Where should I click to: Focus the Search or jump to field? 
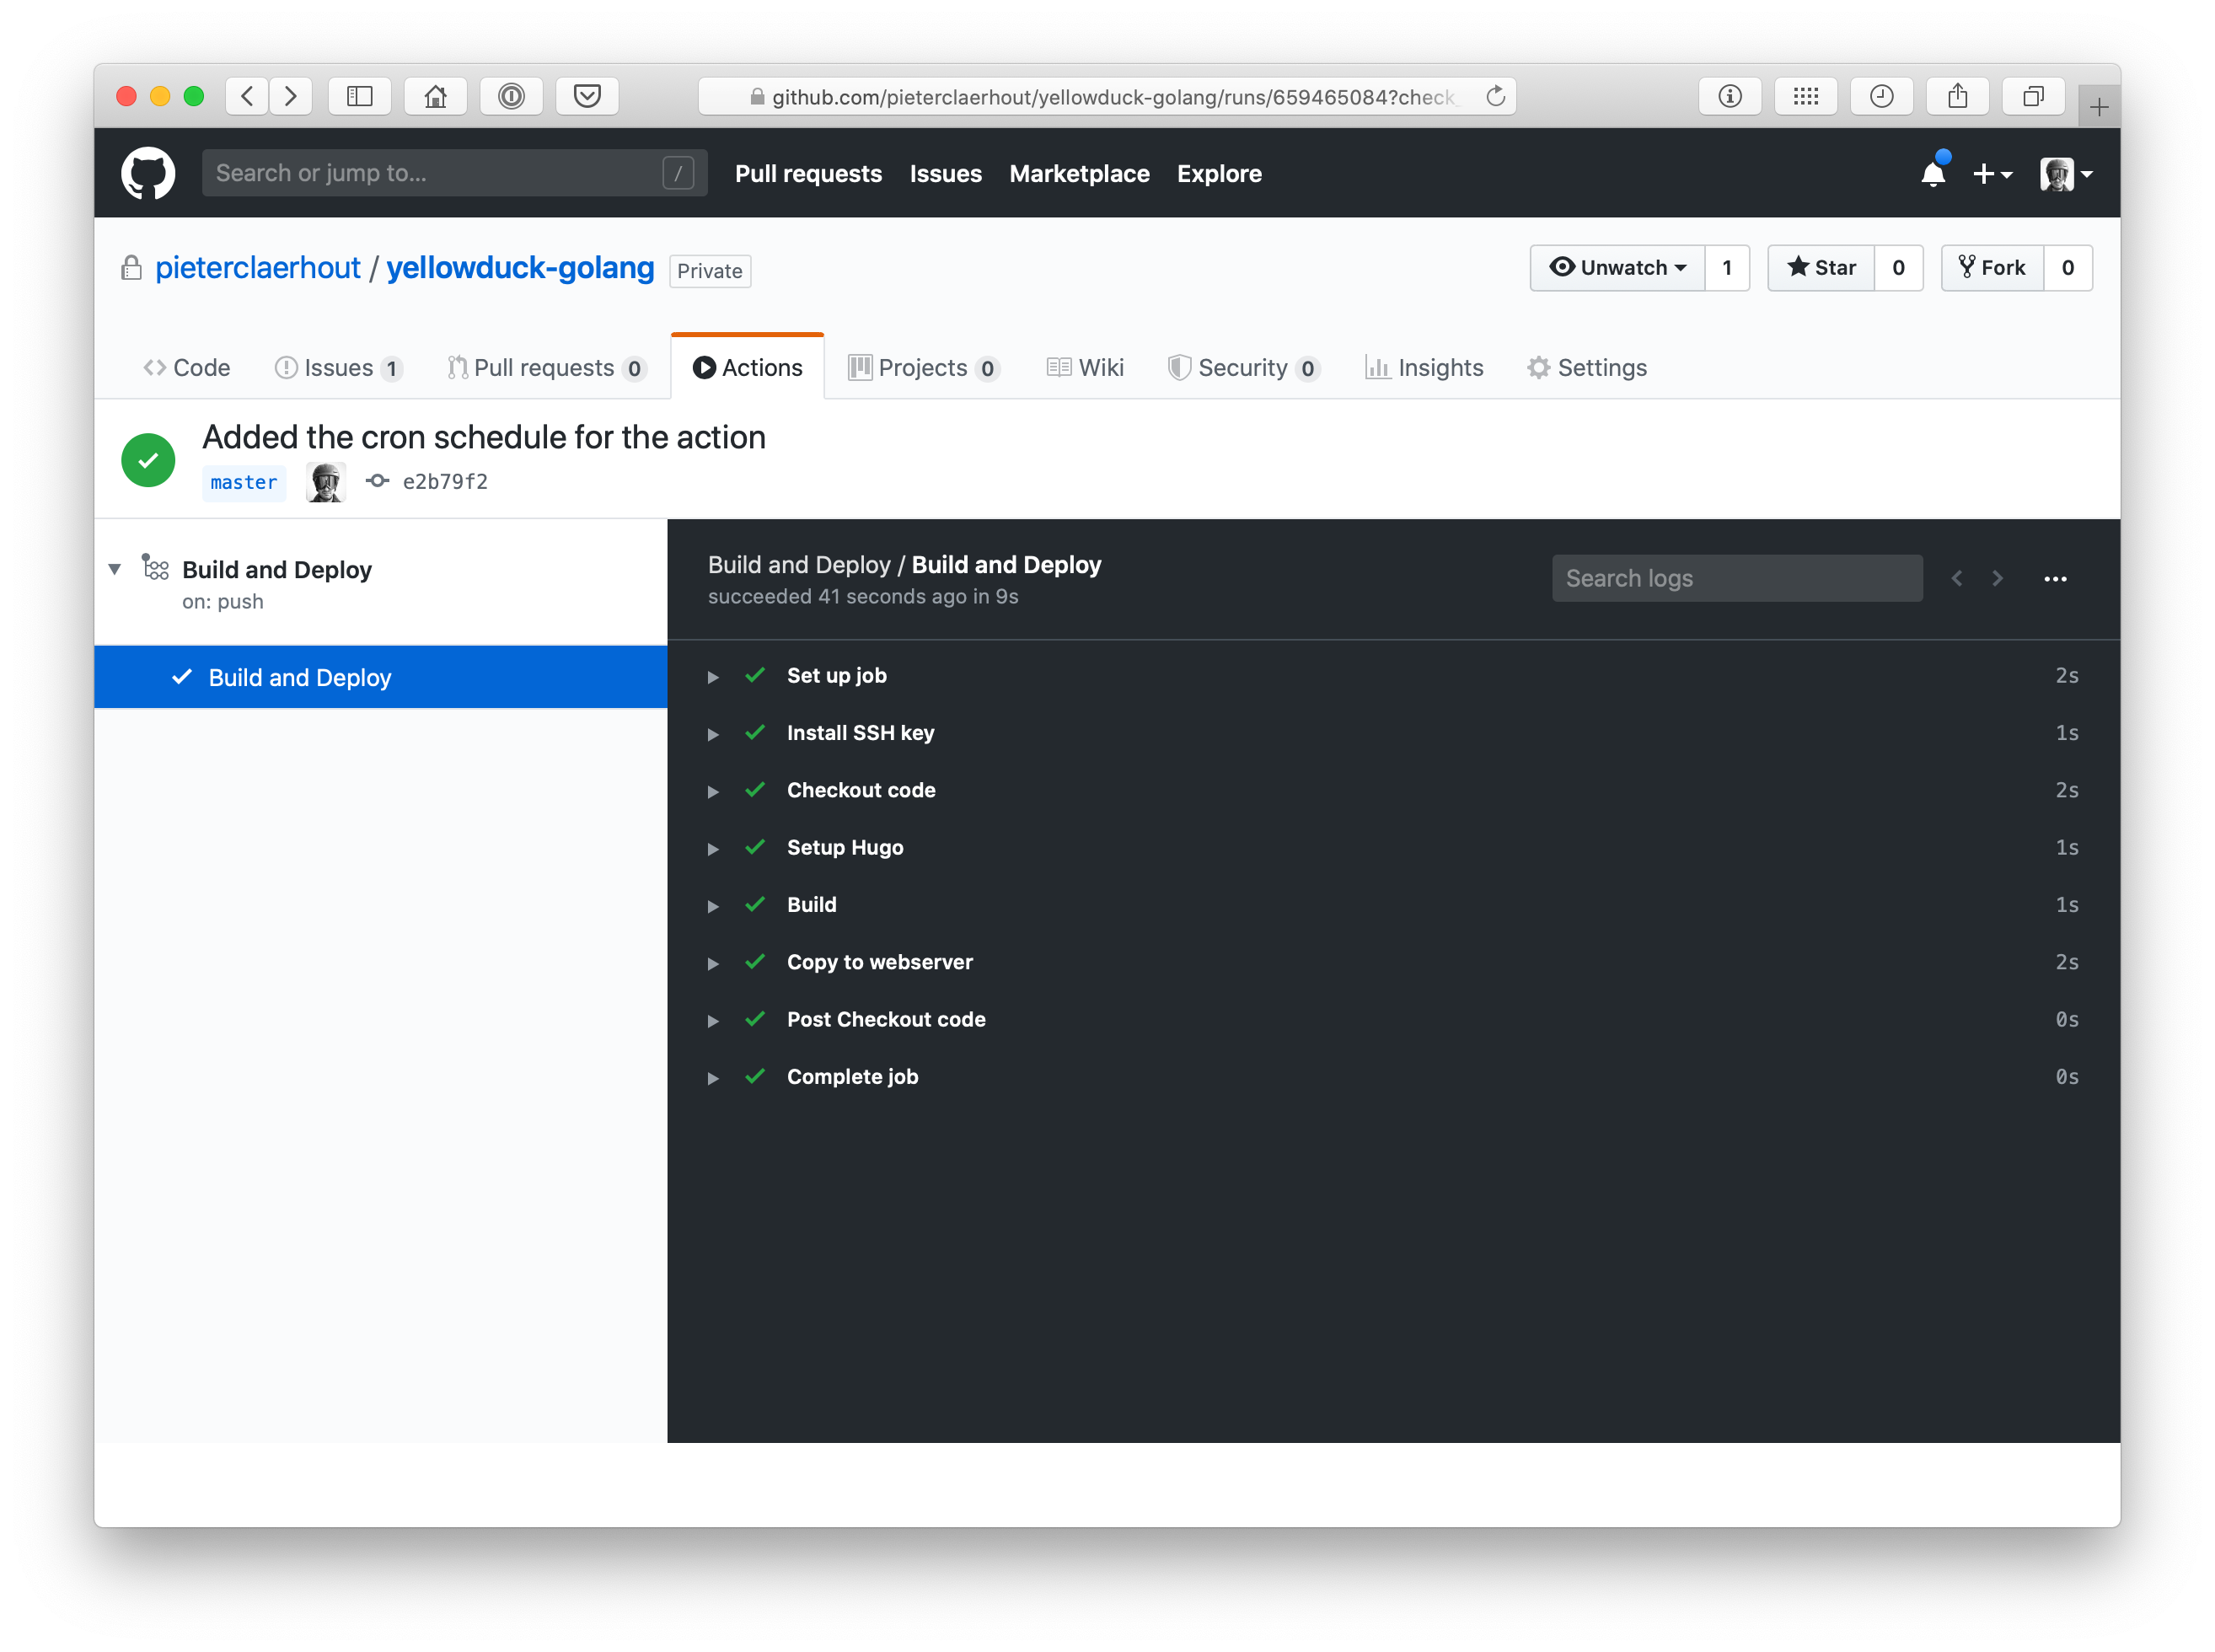click(x=455, y=173)
